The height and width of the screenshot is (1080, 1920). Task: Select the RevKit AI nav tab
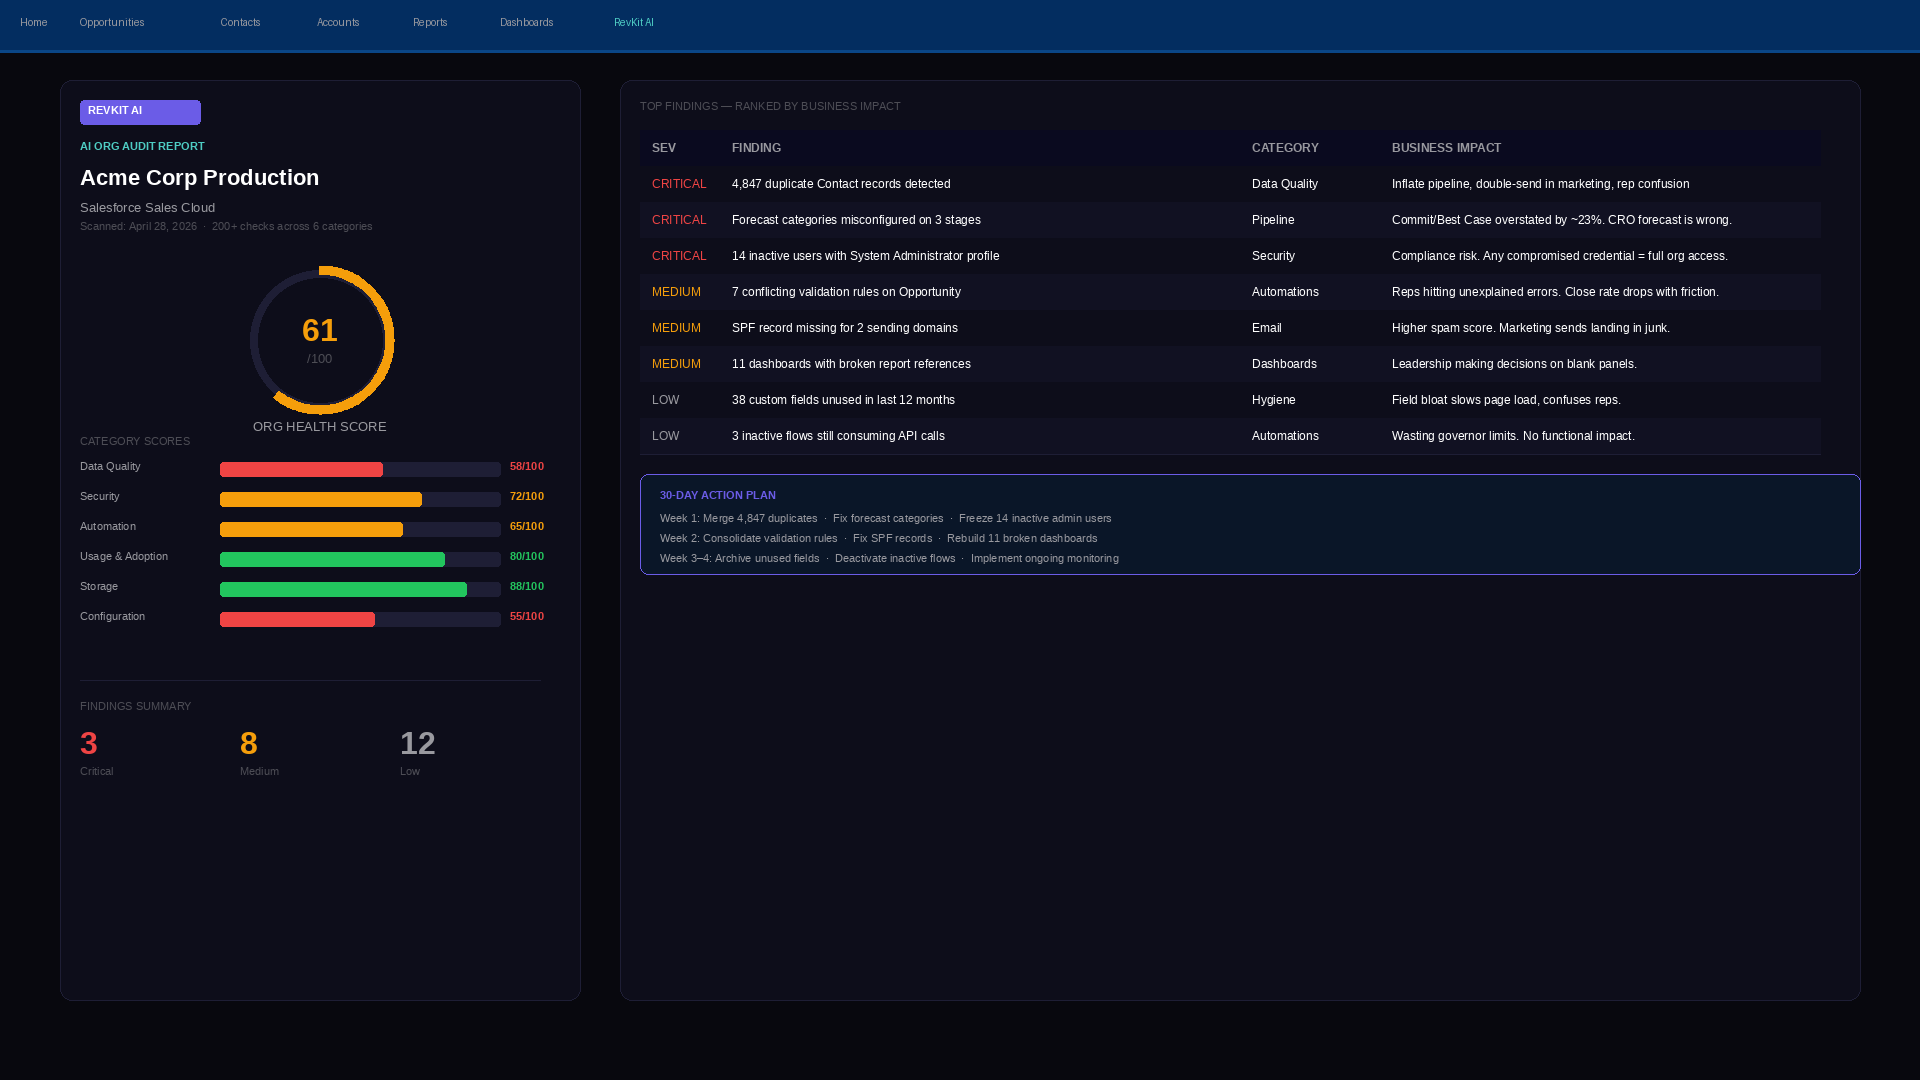tap(634, 22)
